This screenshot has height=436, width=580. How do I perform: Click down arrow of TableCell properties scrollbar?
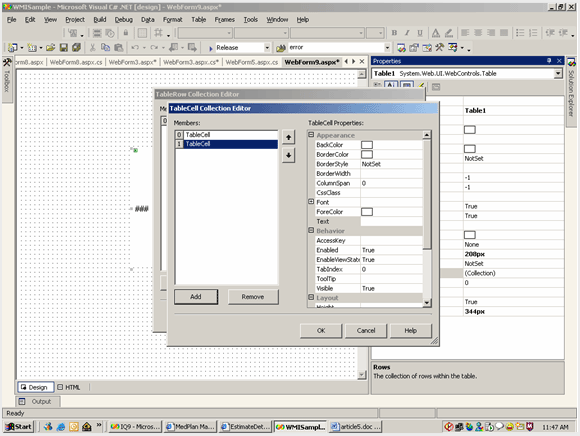(x=426, y=303)
